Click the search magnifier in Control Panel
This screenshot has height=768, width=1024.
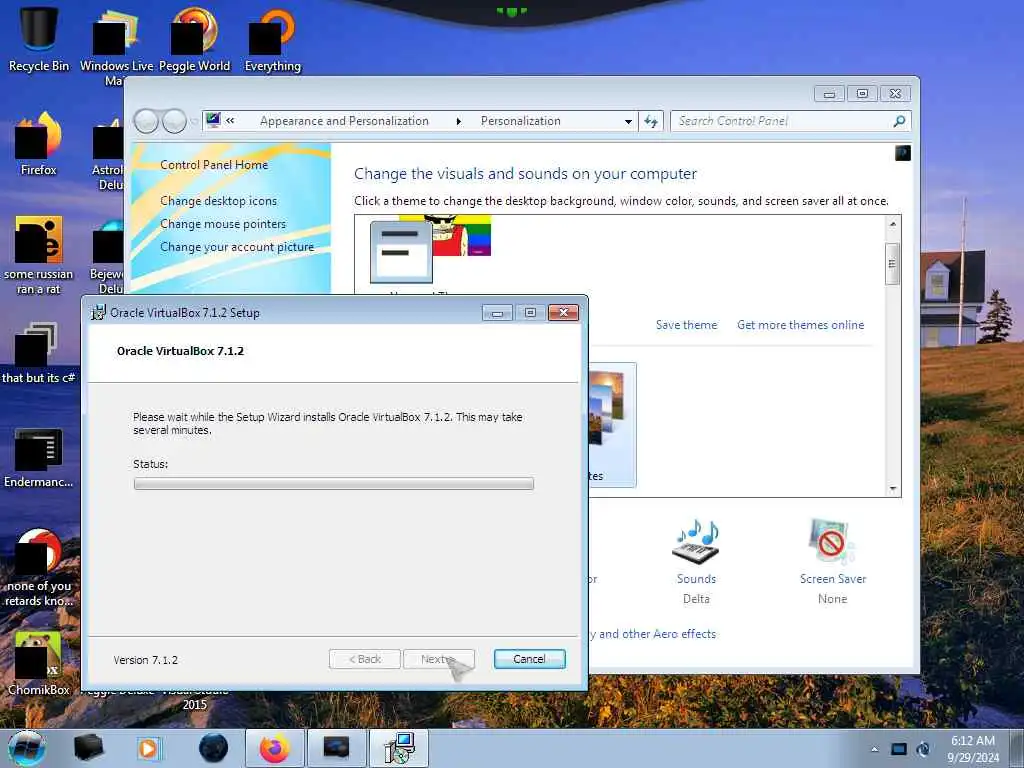click(x=899, y=121)
